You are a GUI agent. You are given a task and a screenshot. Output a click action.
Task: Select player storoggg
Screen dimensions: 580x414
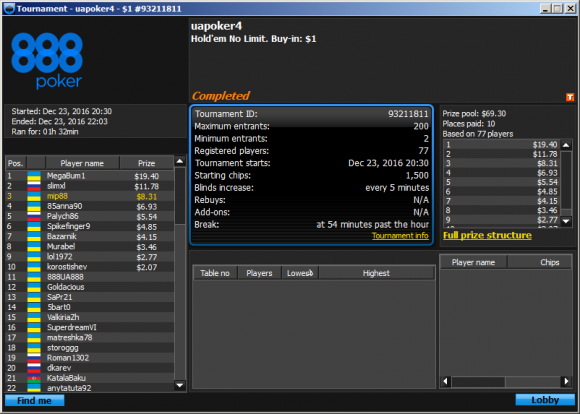(x=90, y=348)
